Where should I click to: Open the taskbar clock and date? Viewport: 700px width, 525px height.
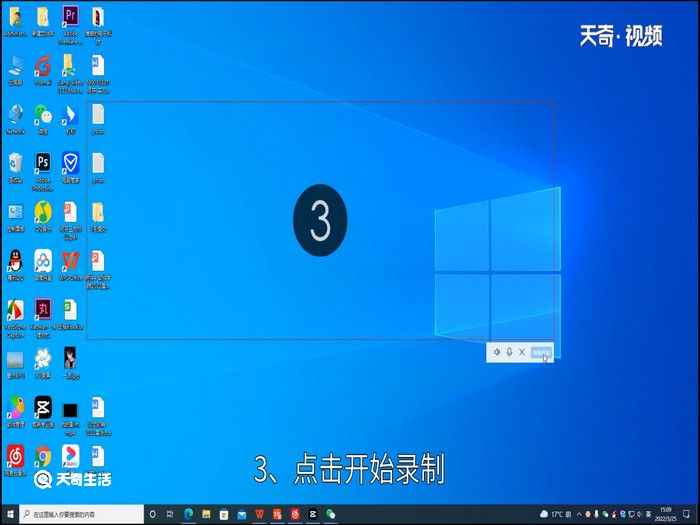tap(666, 515)
